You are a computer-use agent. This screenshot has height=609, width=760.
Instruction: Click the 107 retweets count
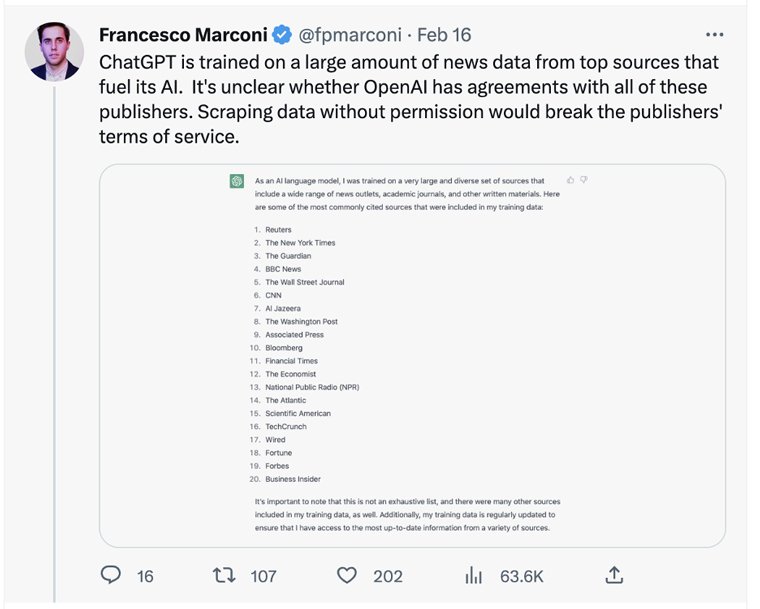tap(263, 576)
